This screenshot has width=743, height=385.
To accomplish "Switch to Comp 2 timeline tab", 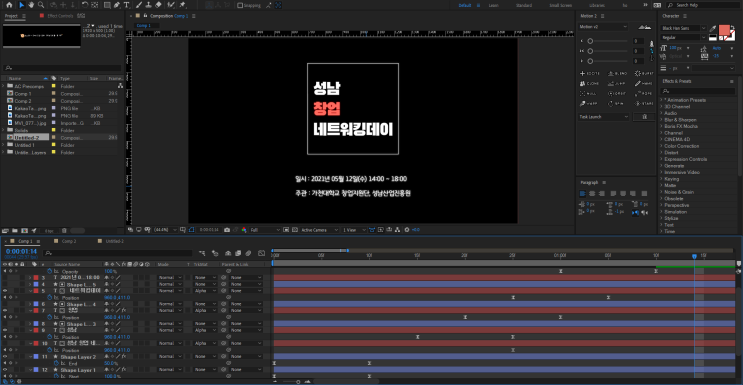I will [69, 241].
